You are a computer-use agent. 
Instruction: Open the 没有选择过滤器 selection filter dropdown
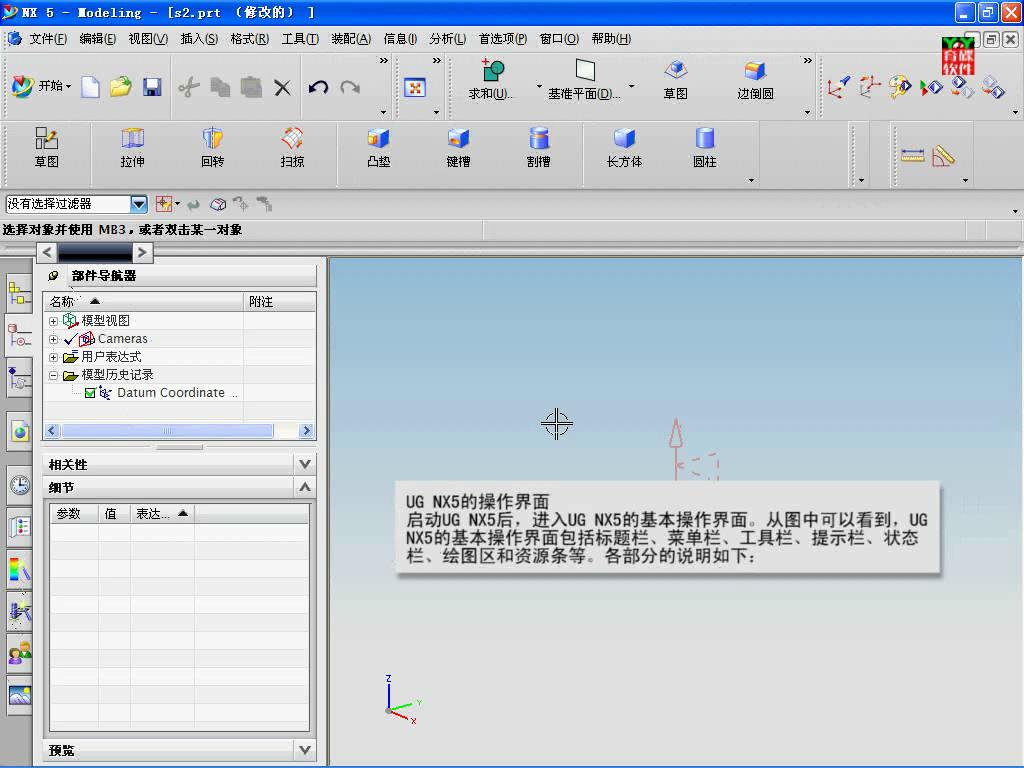(x=138, y=204)
